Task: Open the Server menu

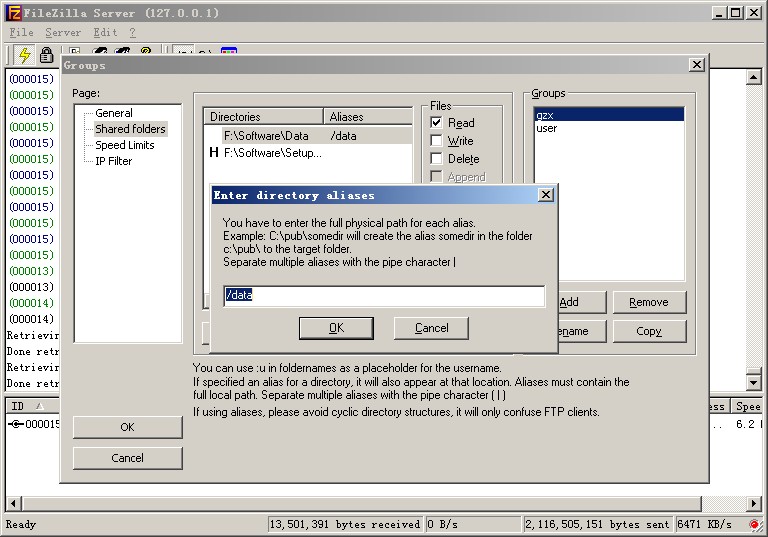Action: [63, 32]
